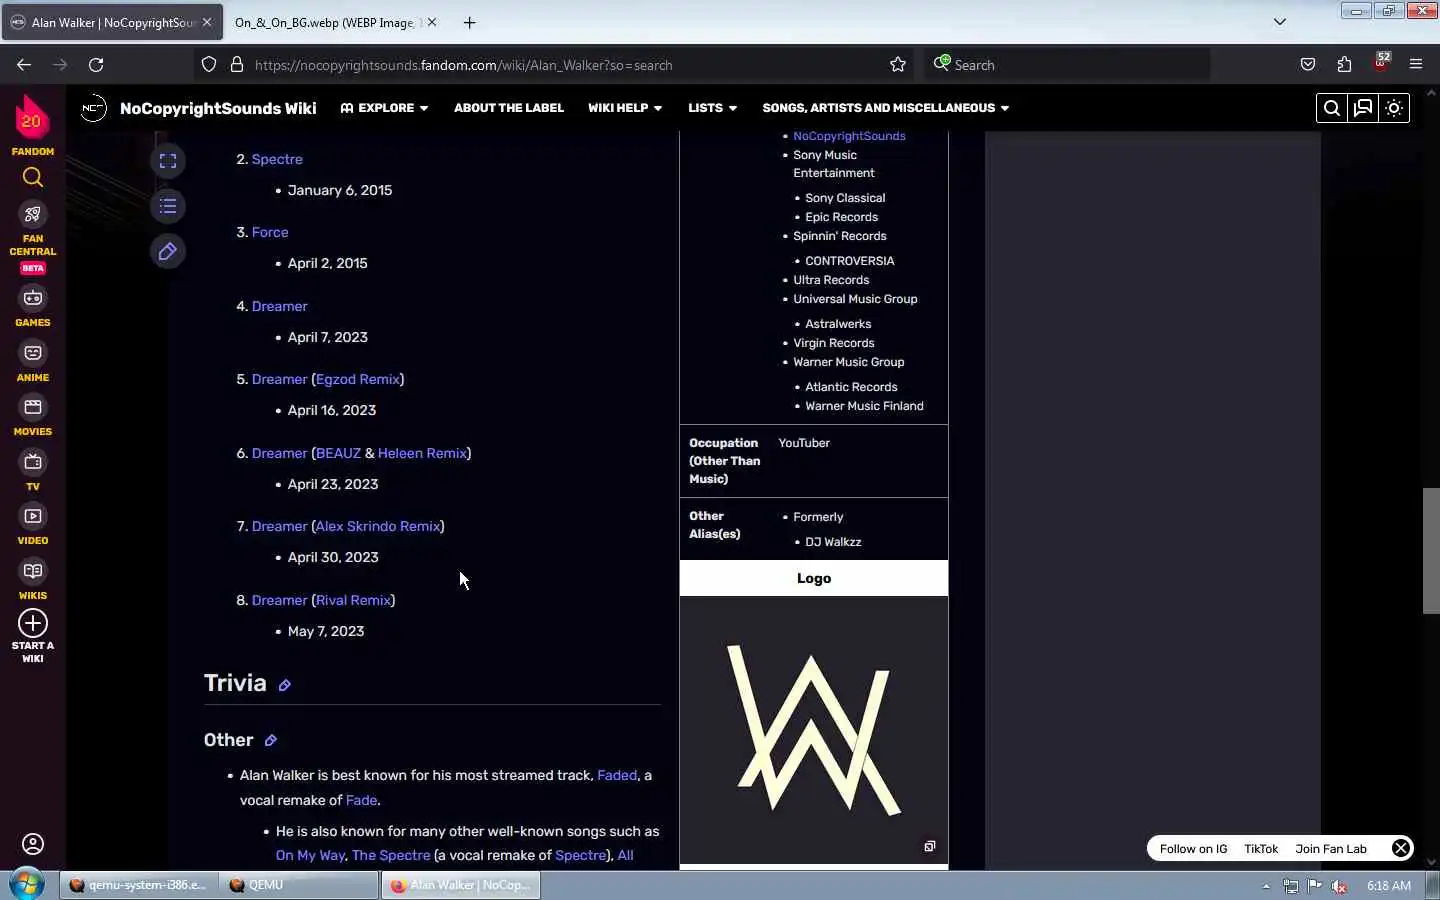The height and width of the screenshot is (900, 1440).
Task: Edit the Other section pencil icon
Action: (x=270, y=740)
